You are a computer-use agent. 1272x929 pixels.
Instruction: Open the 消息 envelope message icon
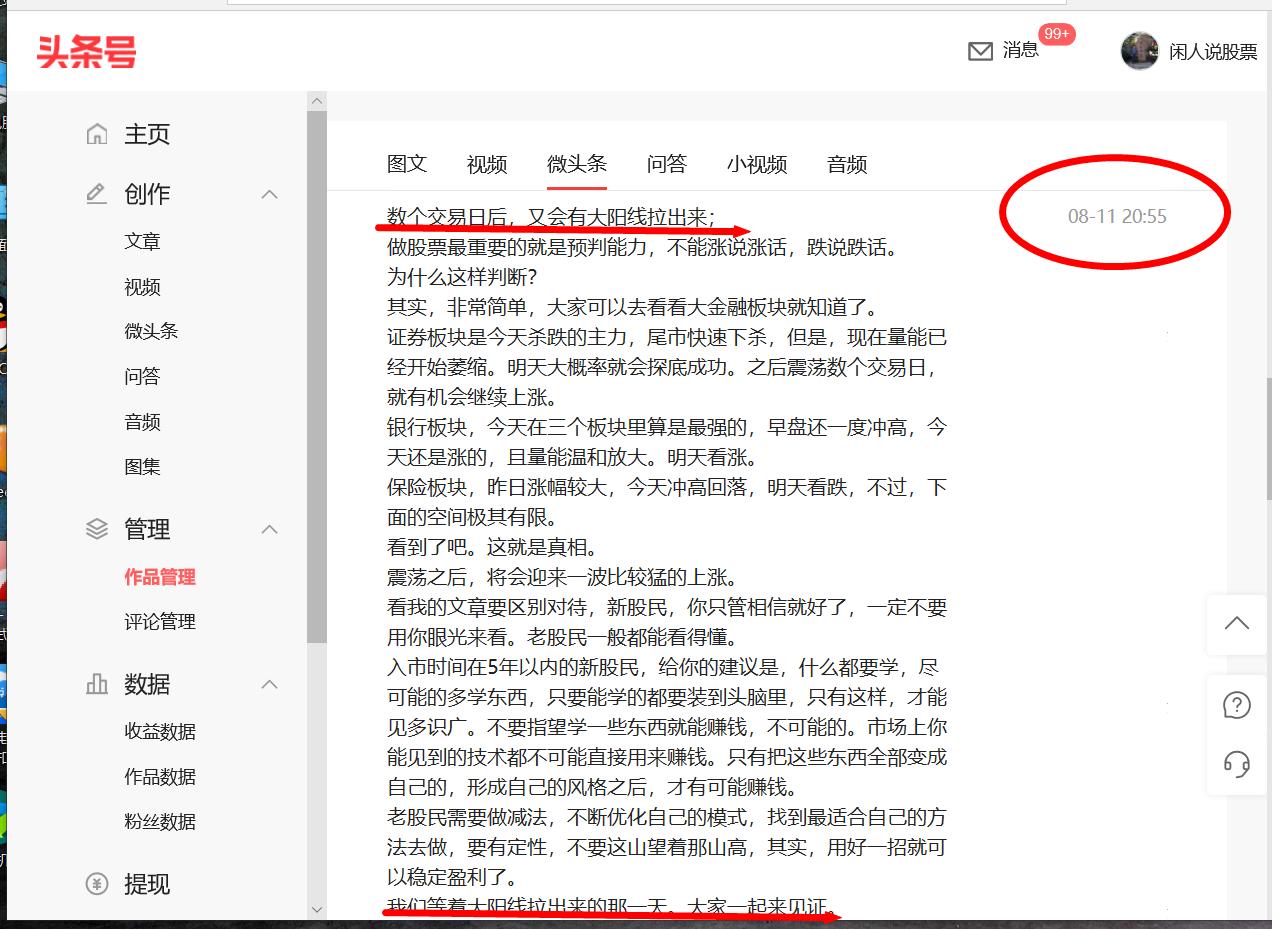coord(981,51)
